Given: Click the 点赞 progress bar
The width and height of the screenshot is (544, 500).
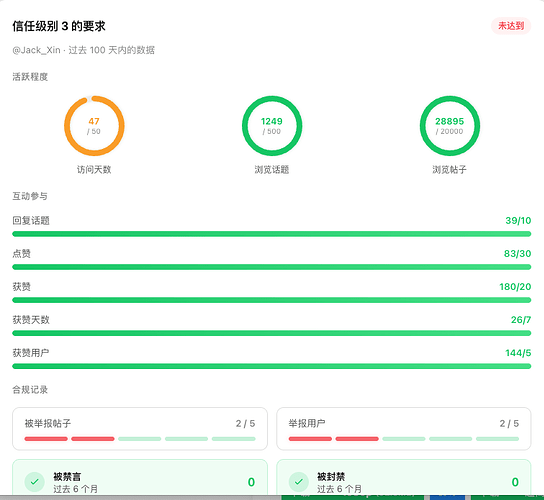Looking at the screenshot, I should pyautogui.click(x=272, y=267).
